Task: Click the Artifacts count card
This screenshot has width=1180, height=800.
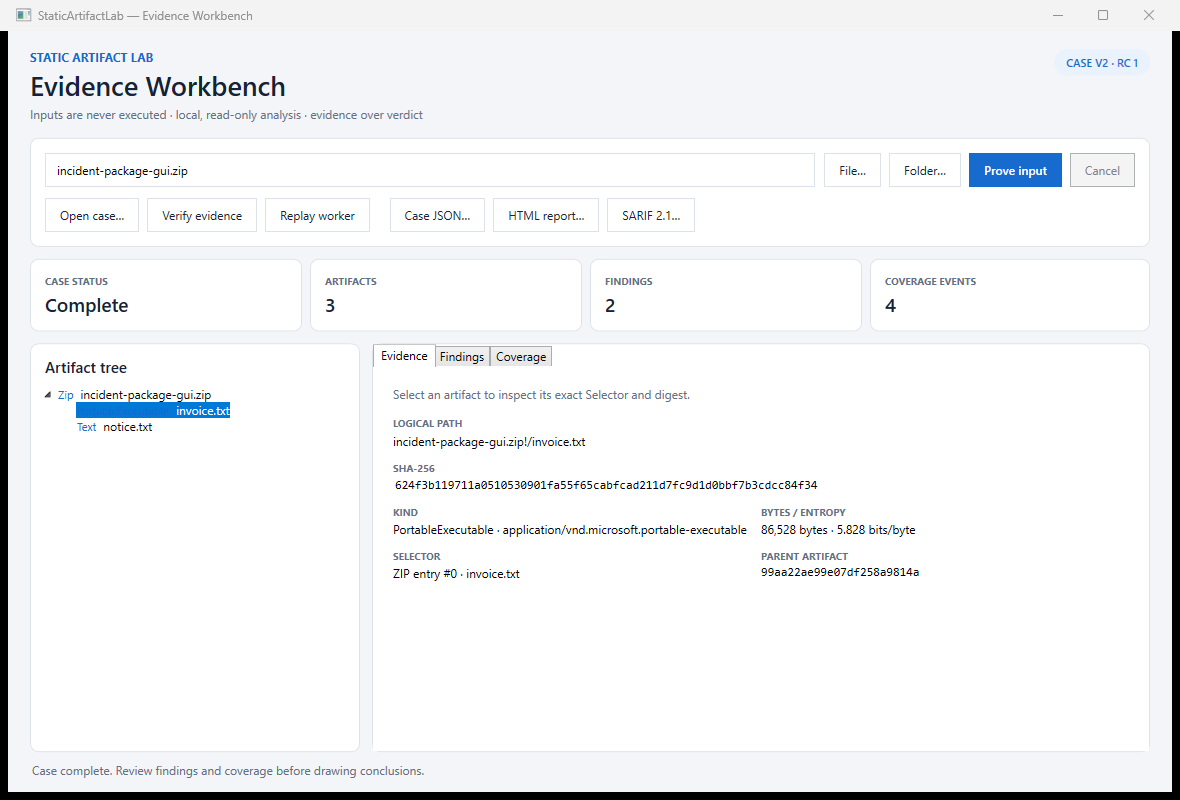Action: coord(446,295)
